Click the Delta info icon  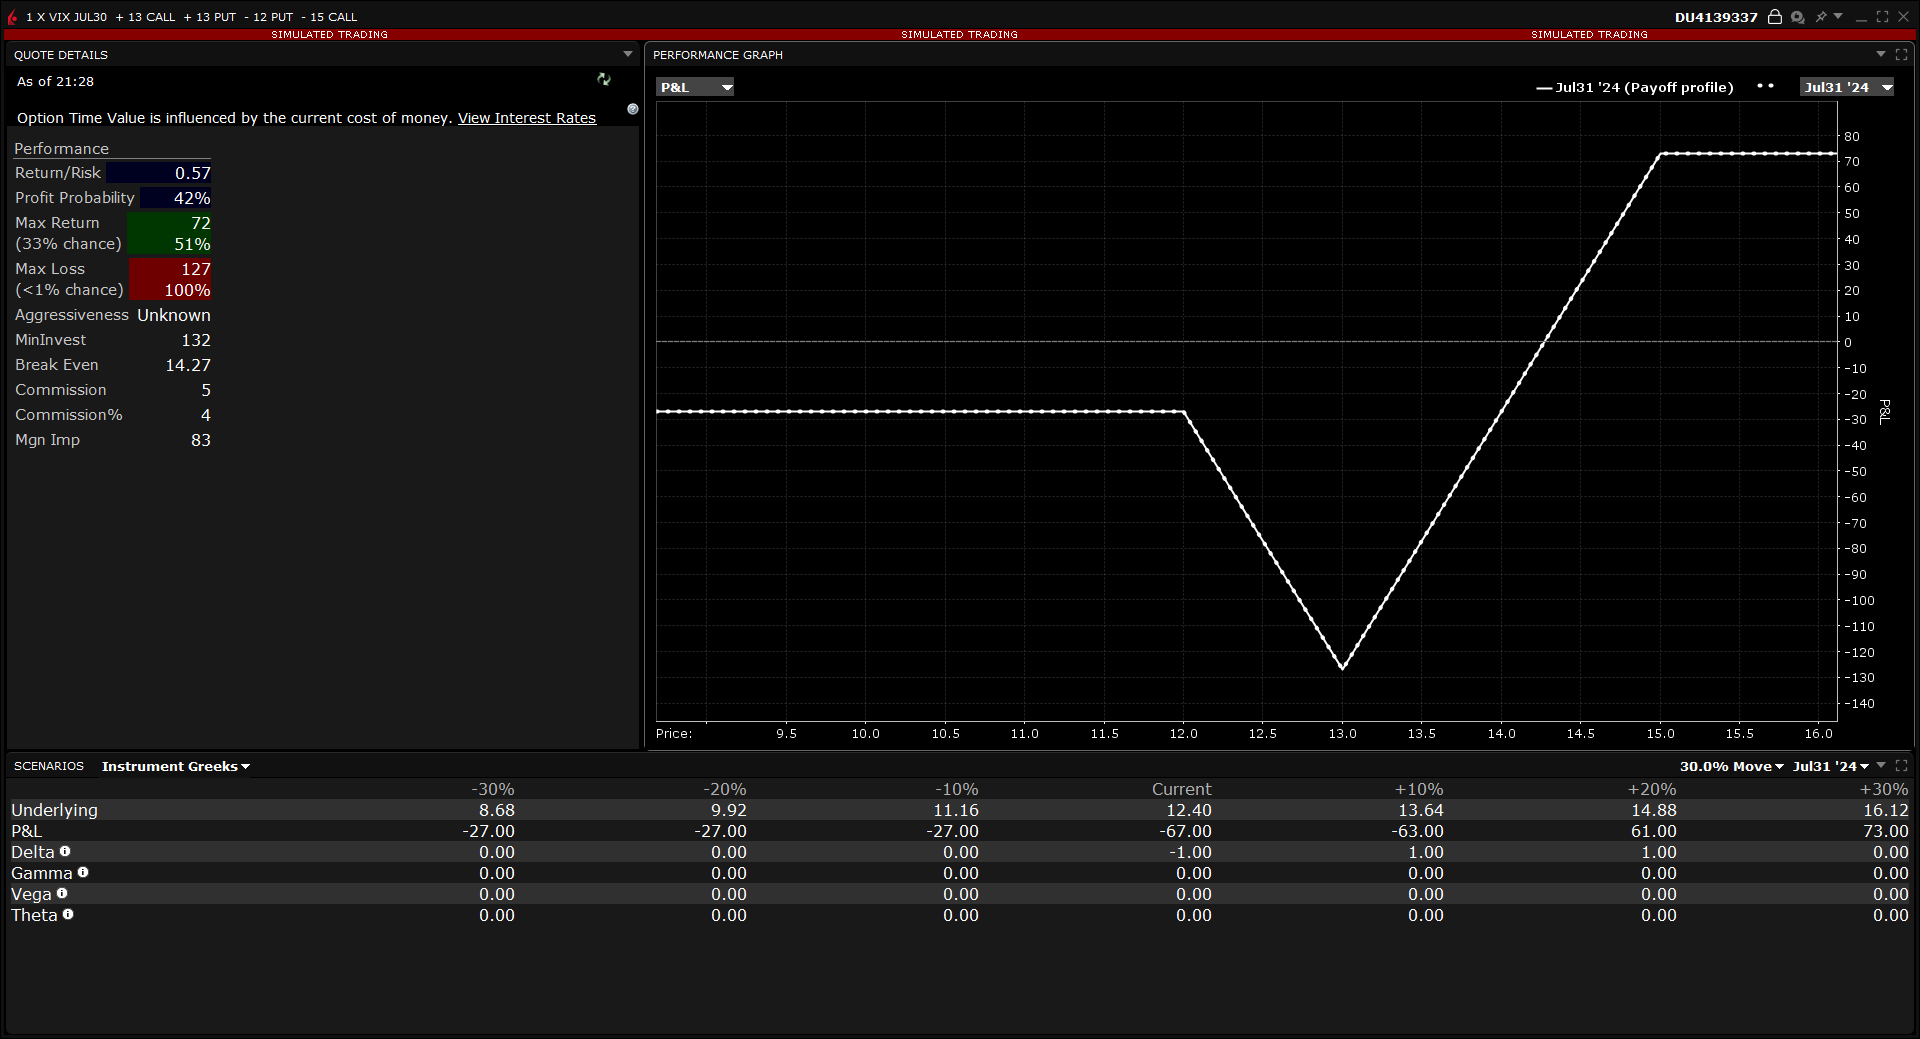pyautogui.click(x=65, y=852)
